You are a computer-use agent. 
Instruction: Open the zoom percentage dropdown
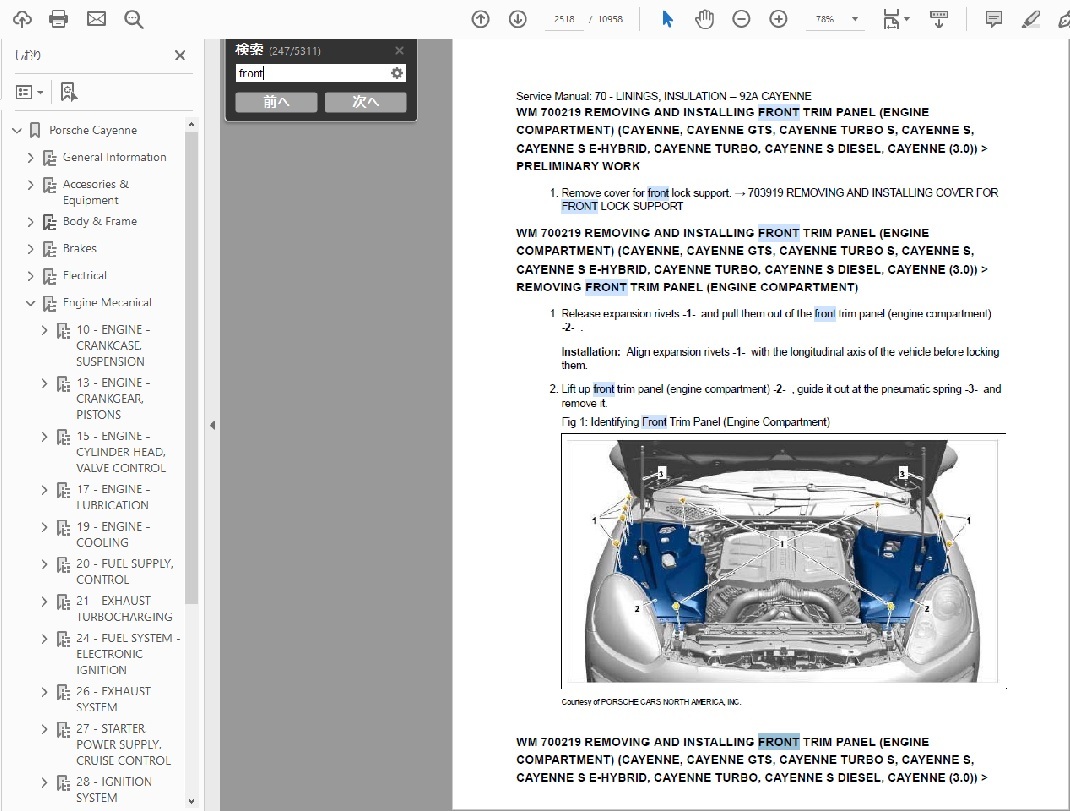tap(854, 19)
